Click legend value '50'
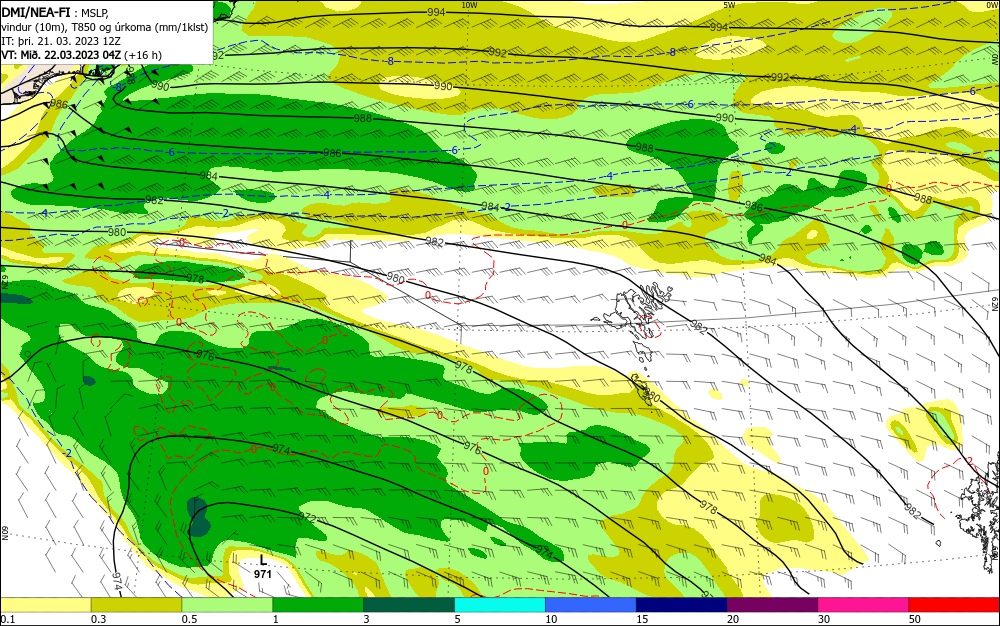 coord(915,619)
